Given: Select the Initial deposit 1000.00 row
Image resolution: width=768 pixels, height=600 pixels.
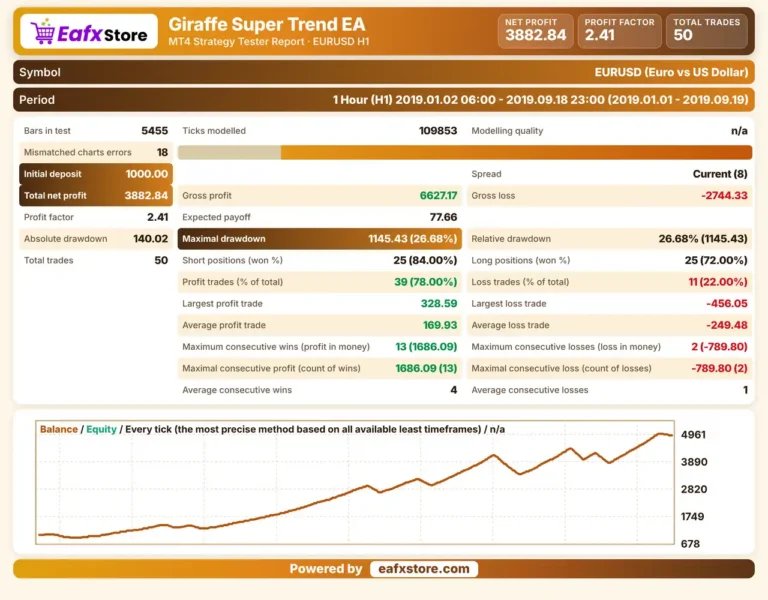Looking at the screenshot, I should point(96,174).
